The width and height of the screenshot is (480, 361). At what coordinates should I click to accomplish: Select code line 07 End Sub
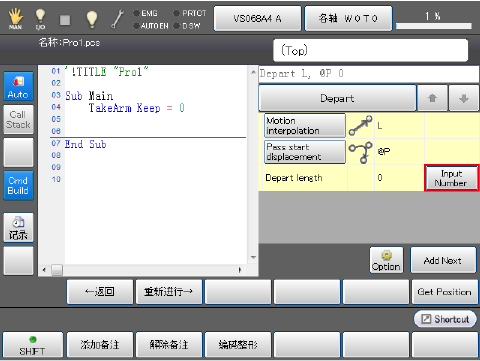86,144
